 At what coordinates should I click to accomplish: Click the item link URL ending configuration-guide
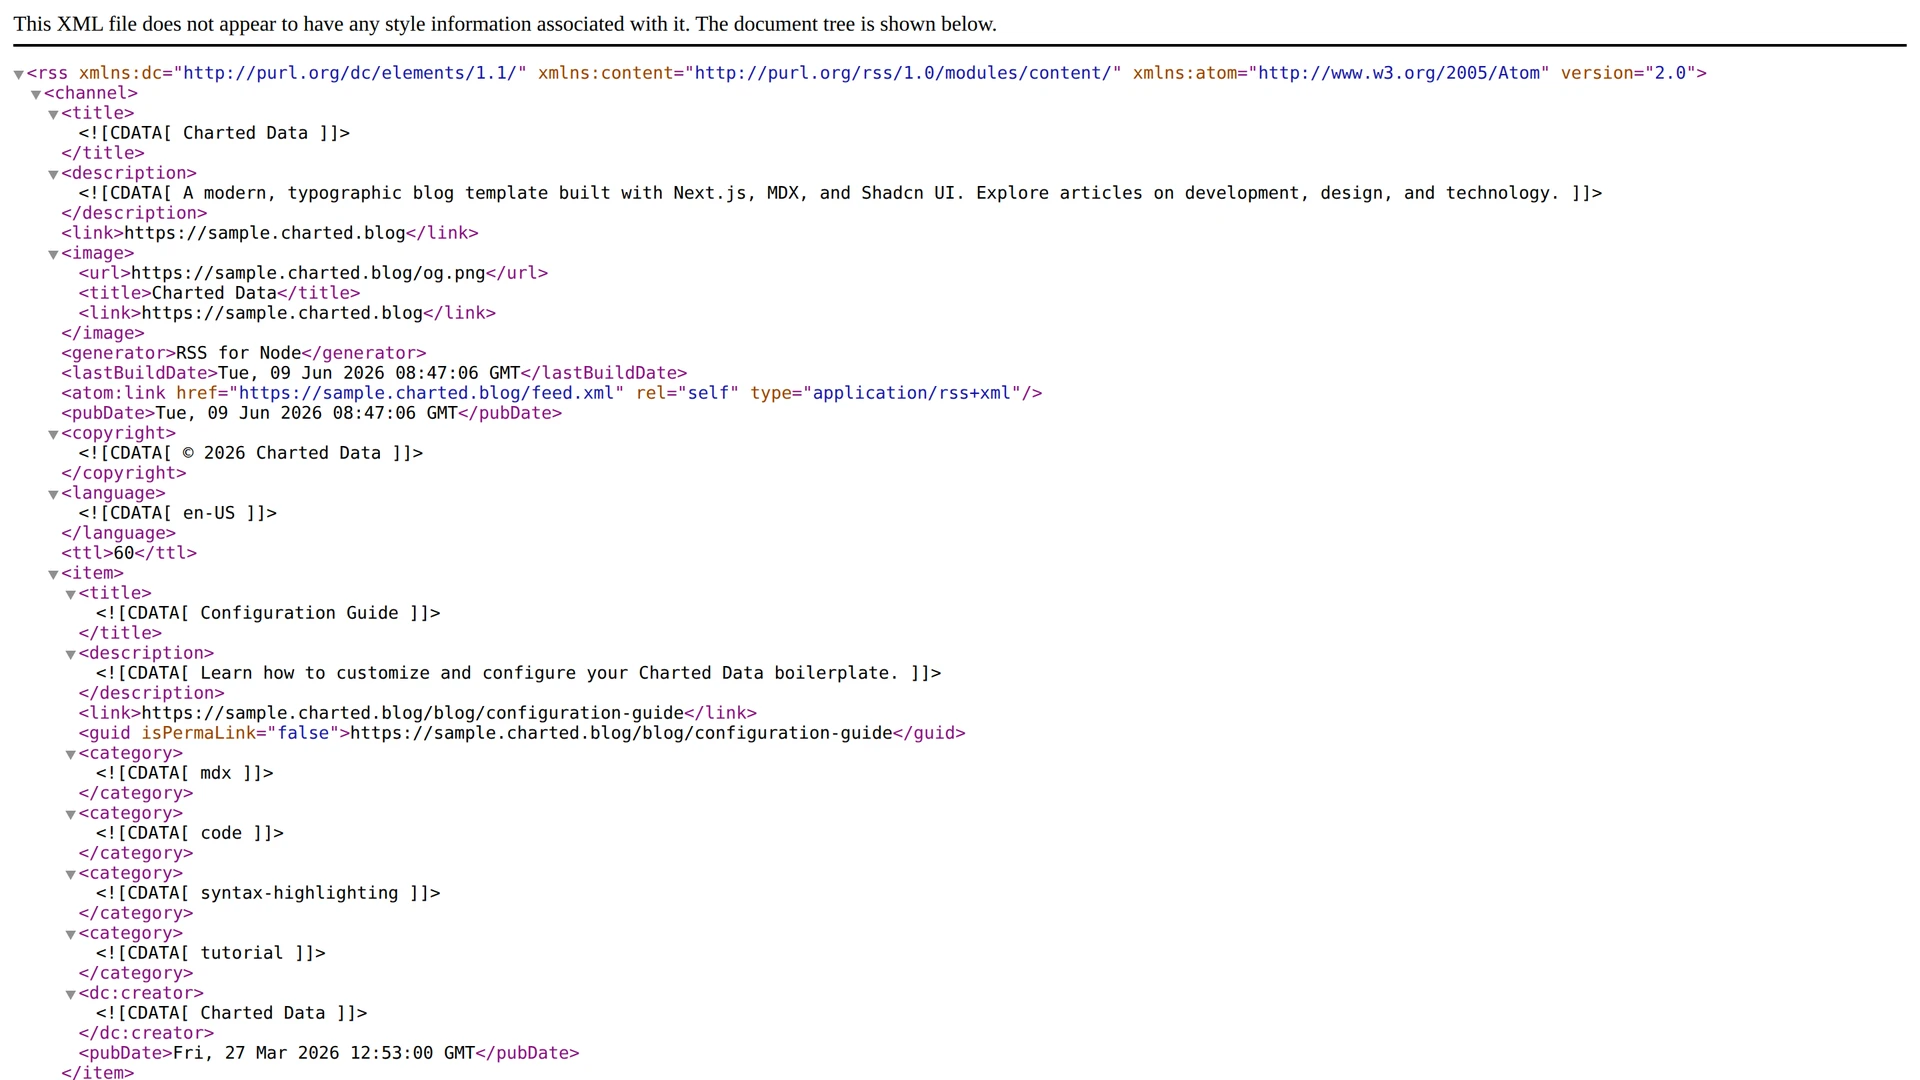[x=412, y=713]
